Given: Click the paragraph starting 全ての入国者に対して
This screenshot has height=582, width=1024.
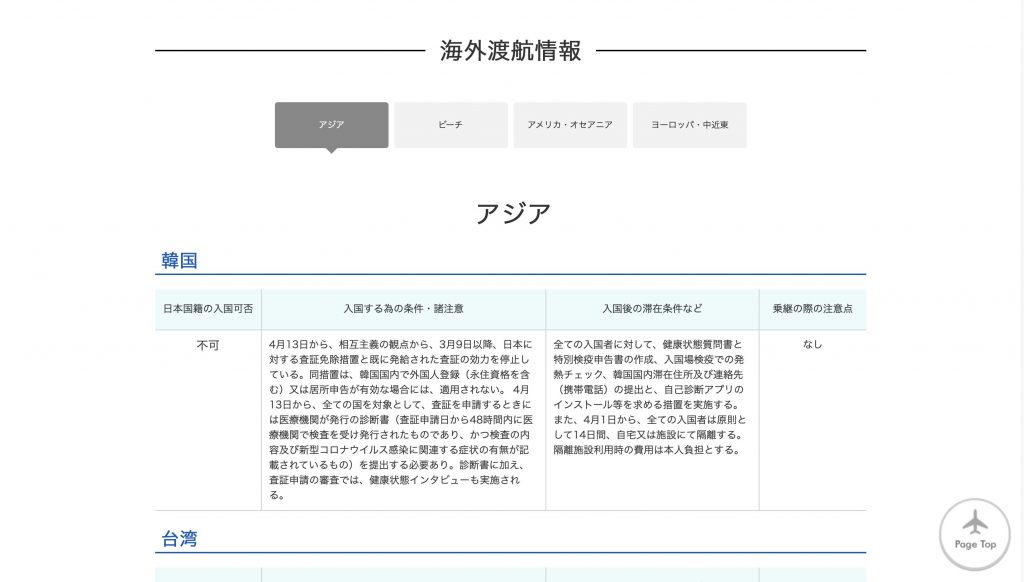Looking at the screenshot, I should [x=650, y=397].
